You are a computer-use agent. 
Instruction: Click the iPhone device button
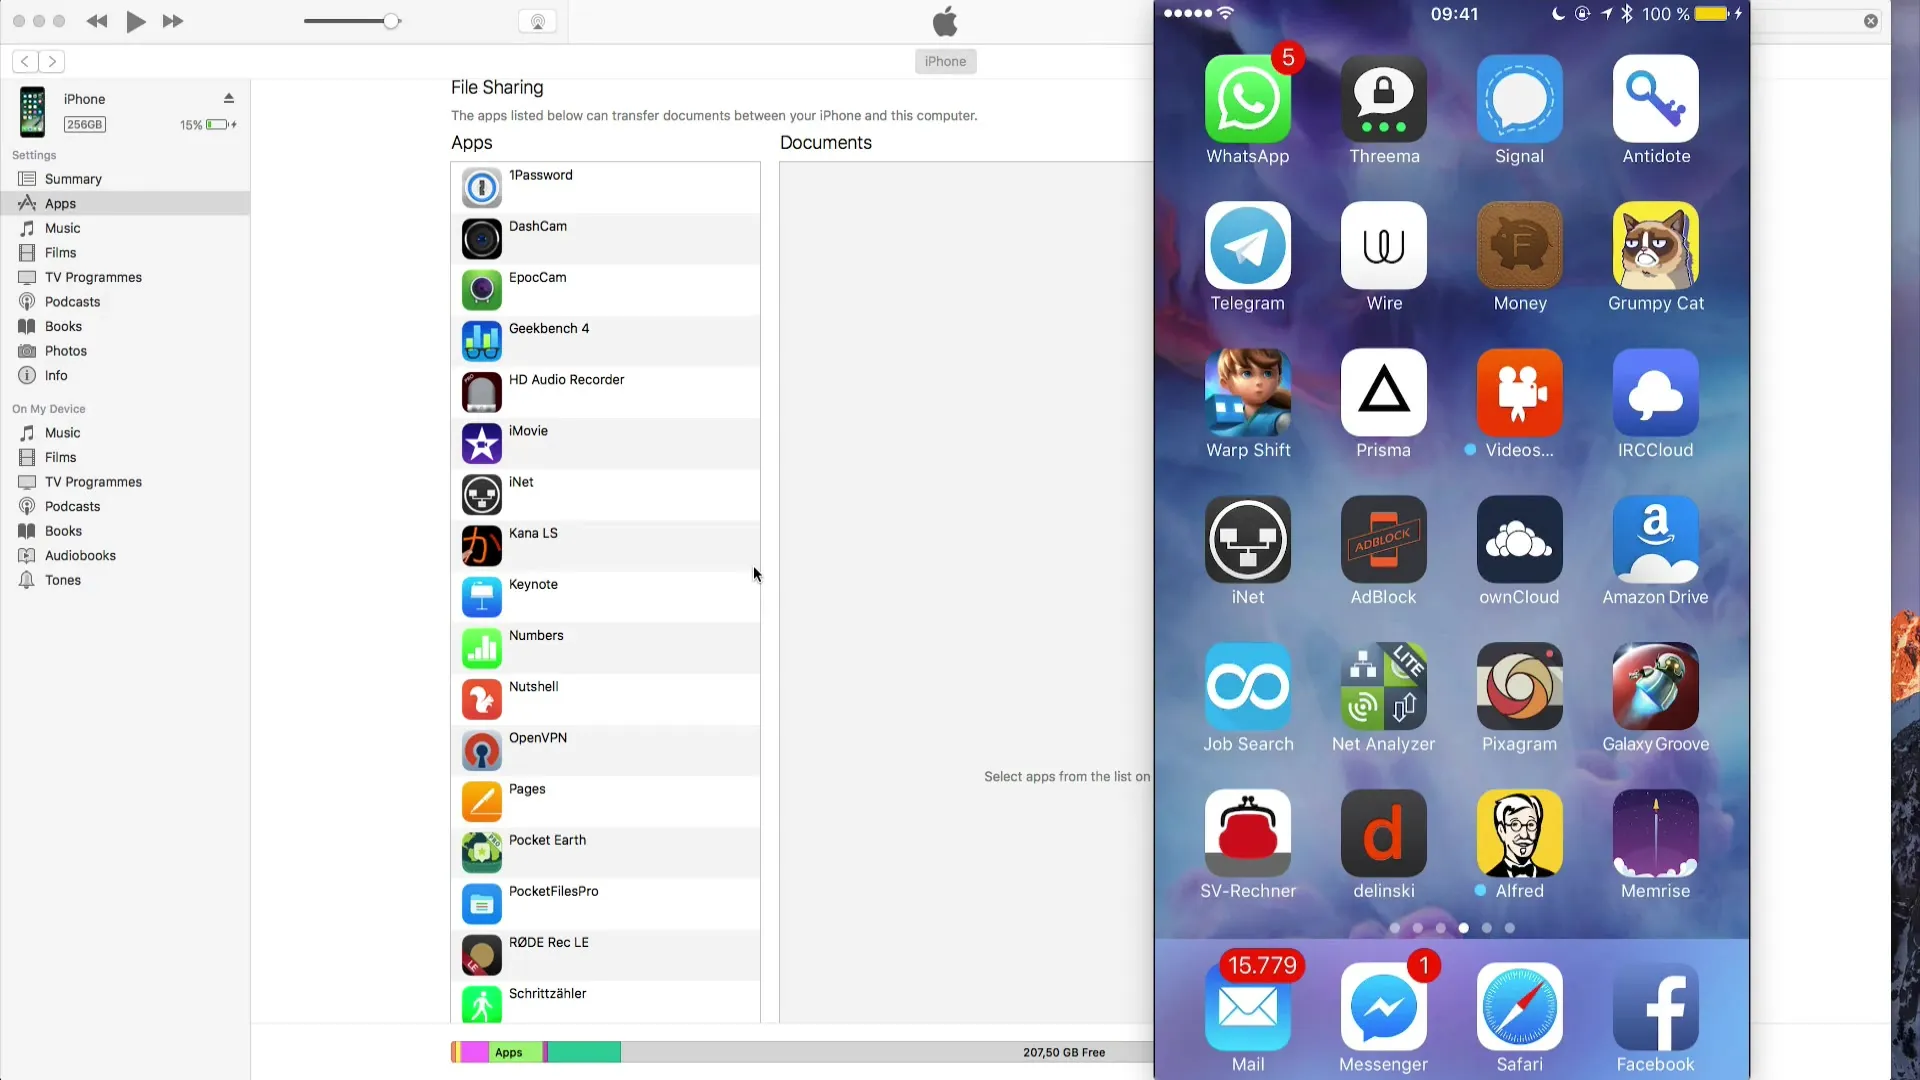click(x=945, y=61)
